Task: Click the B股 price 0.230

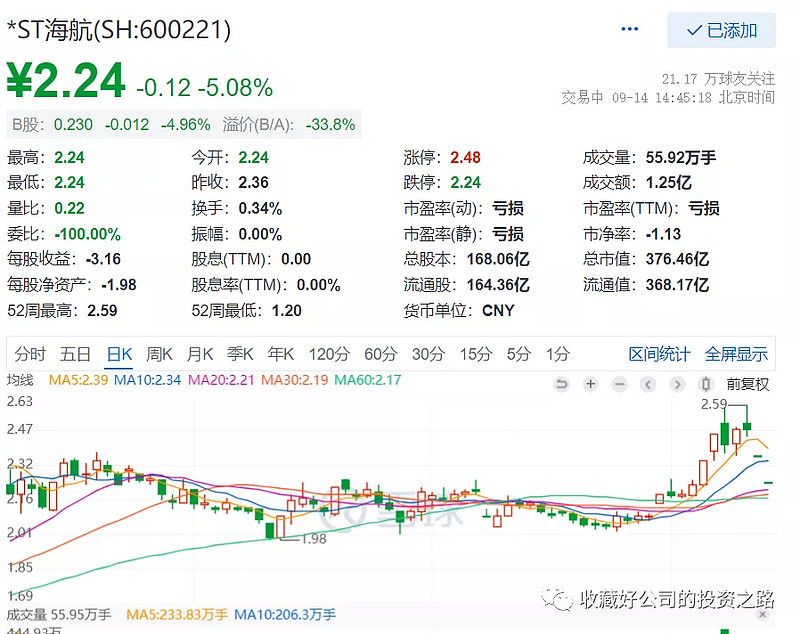Action: coord(73,124)
